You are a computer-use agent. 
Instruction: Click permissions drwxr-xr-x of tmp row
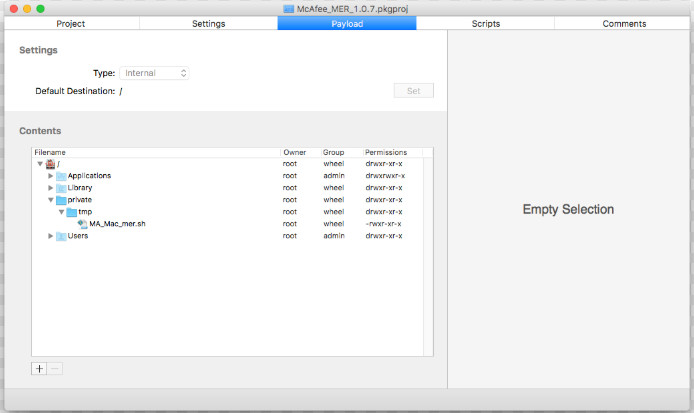click(384, 212)
